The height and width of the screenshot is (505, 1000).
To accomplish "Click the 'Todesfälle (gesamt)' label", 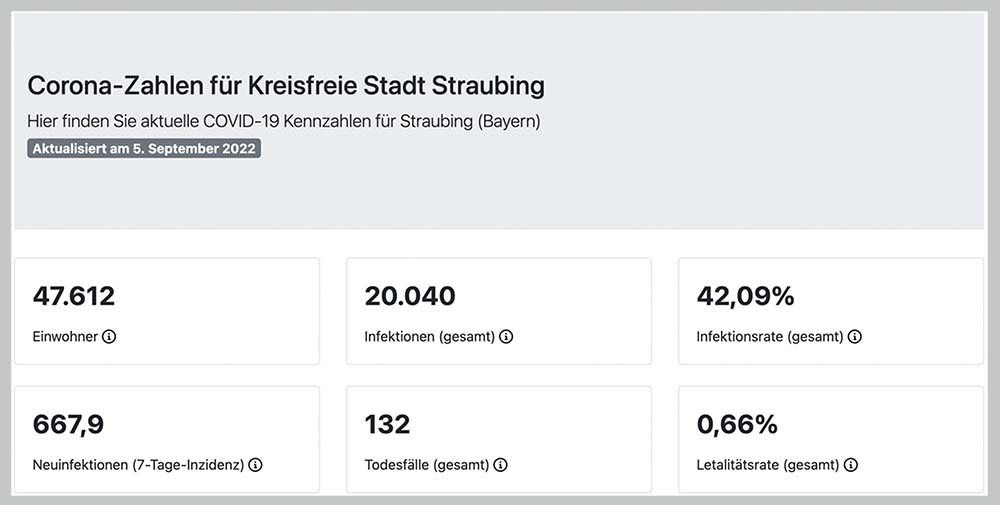I will [x=426, y=465].
